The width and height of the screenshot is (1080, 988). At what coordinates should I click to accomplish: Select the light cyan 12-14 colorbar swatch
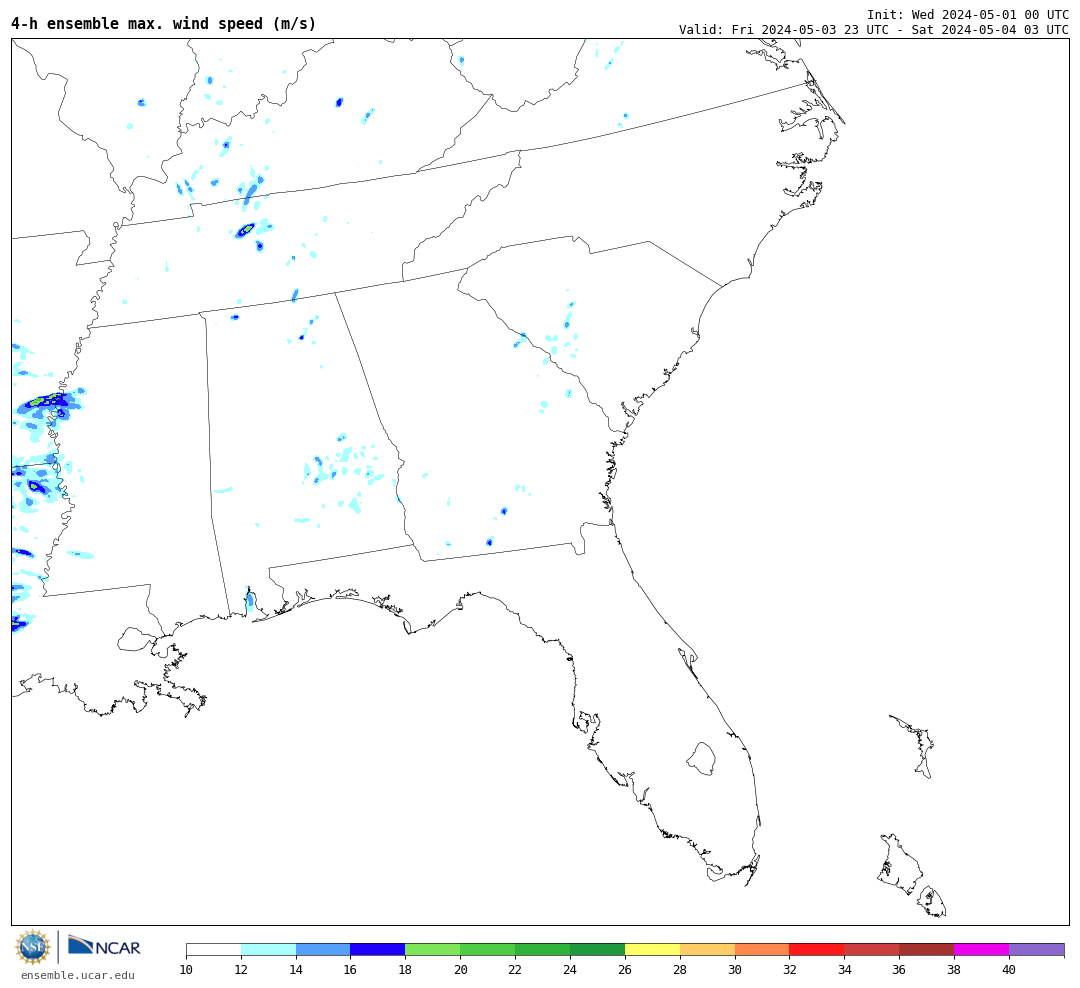269,949
